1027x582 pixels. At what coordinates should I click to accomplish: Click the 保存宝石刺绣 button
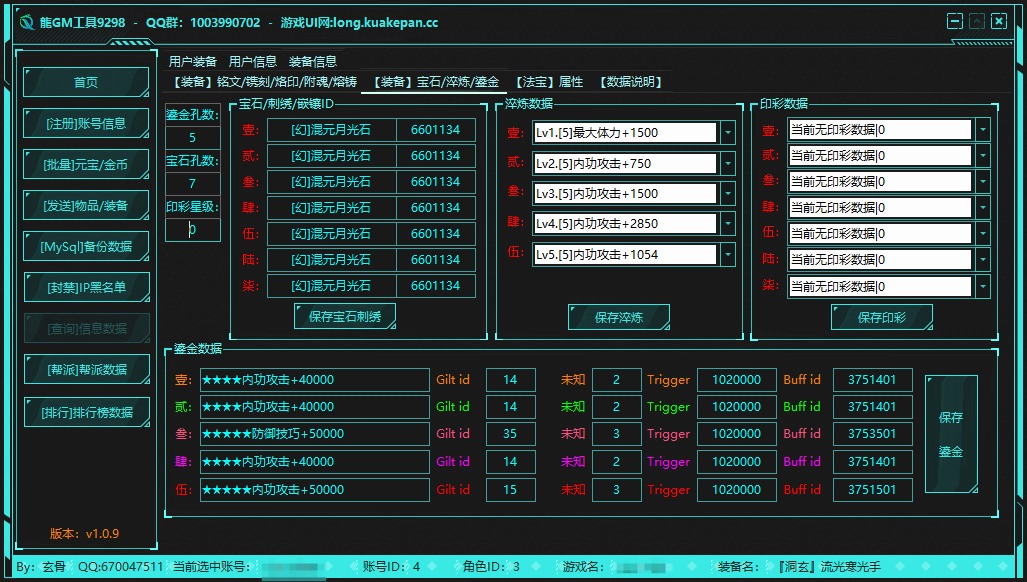[344, 317]
